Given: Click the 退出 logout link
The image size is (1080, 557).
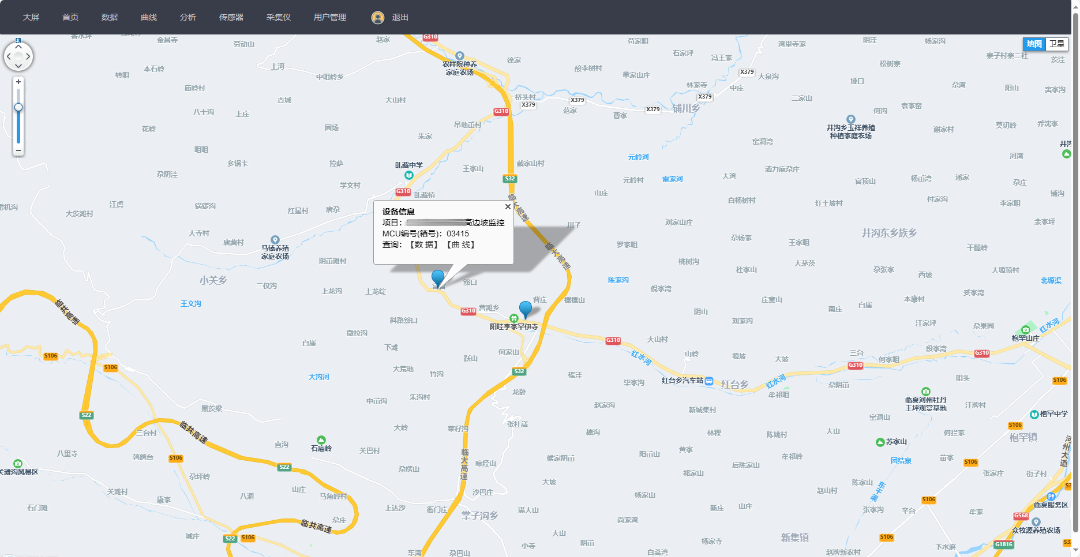Looking at the screenshot, I should point(400,17).
